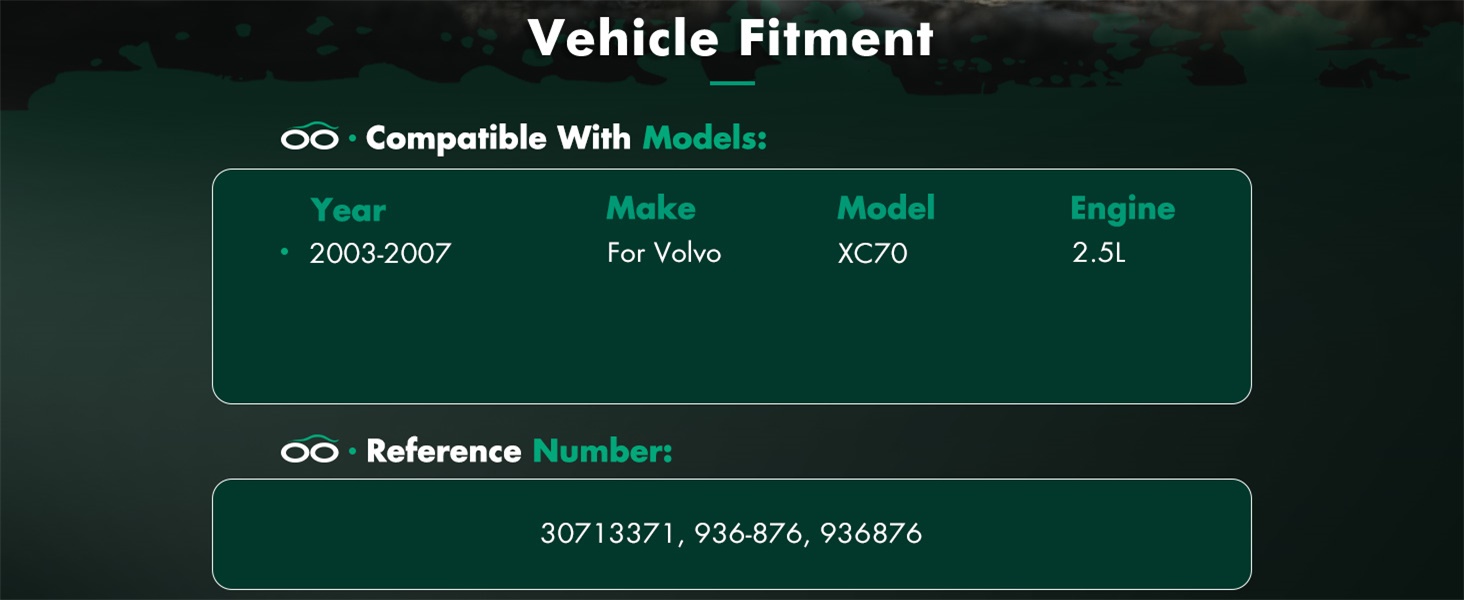Click reference number 936876
This screenshot has height=600, width=1464.
871,533
